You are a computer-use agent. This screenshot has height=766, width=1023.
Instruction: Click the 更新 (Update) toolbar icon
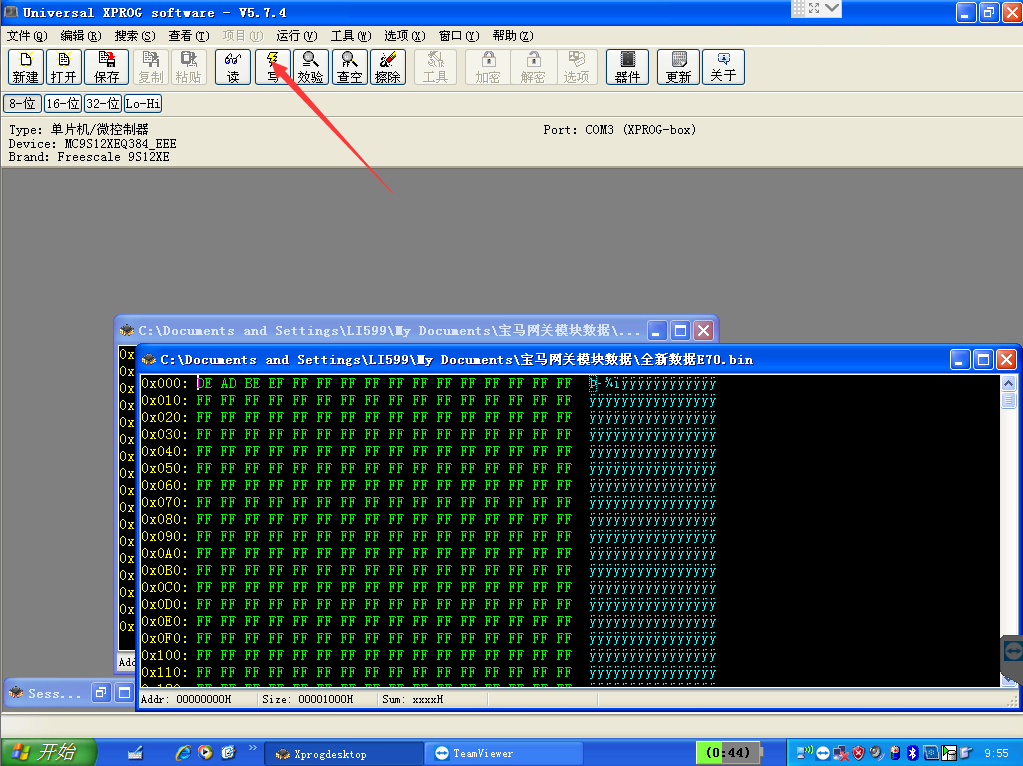(x=678, y=67)
